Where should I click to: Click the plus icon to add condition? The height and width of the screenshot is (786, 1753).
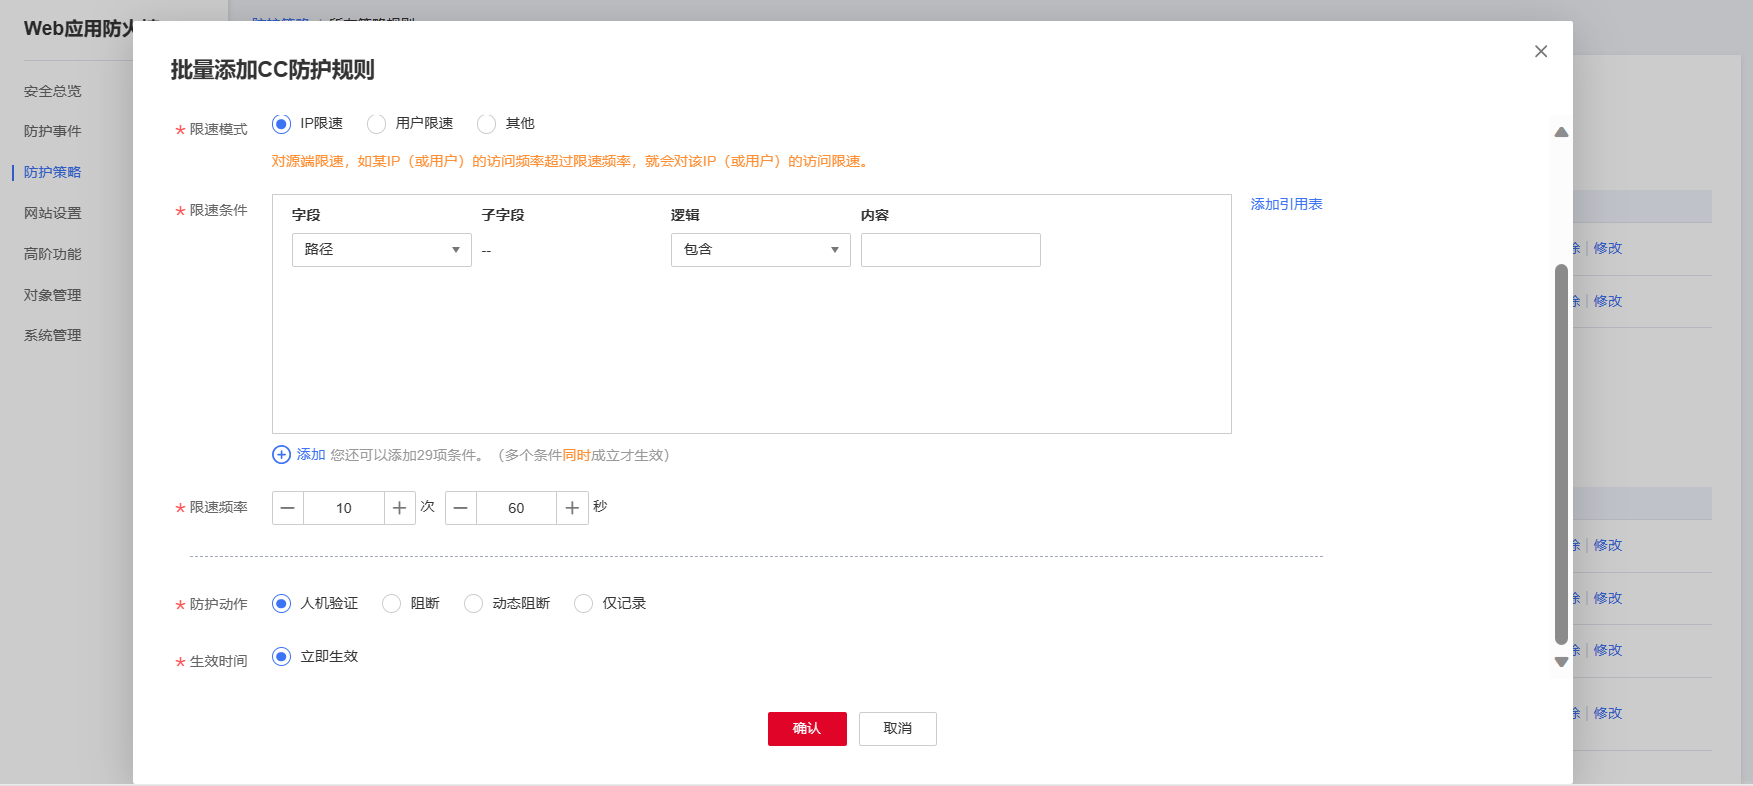pos(282,455)
